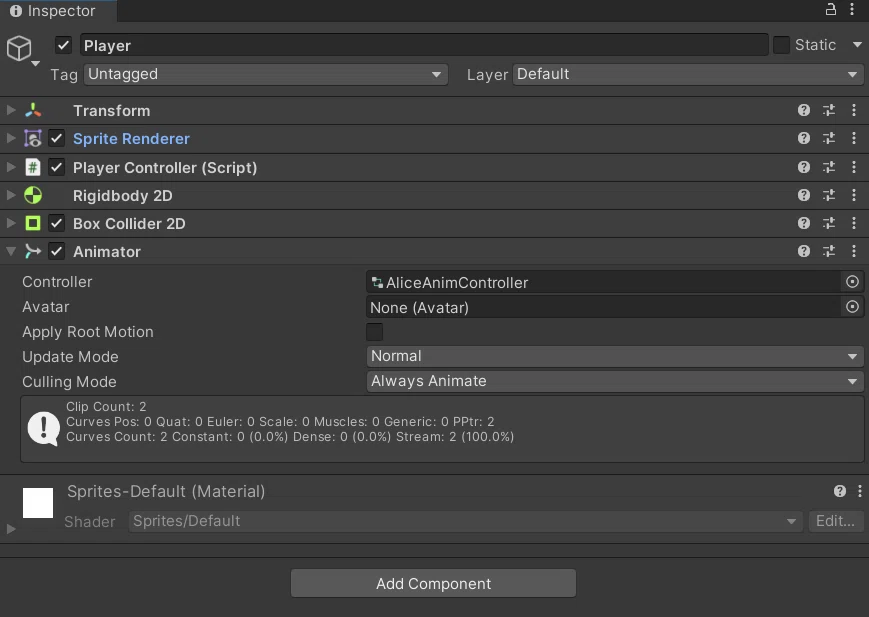This screenshot has width=869, height=617.
Task: Click the Player GameObject cube icon
Action: (19, 48)
